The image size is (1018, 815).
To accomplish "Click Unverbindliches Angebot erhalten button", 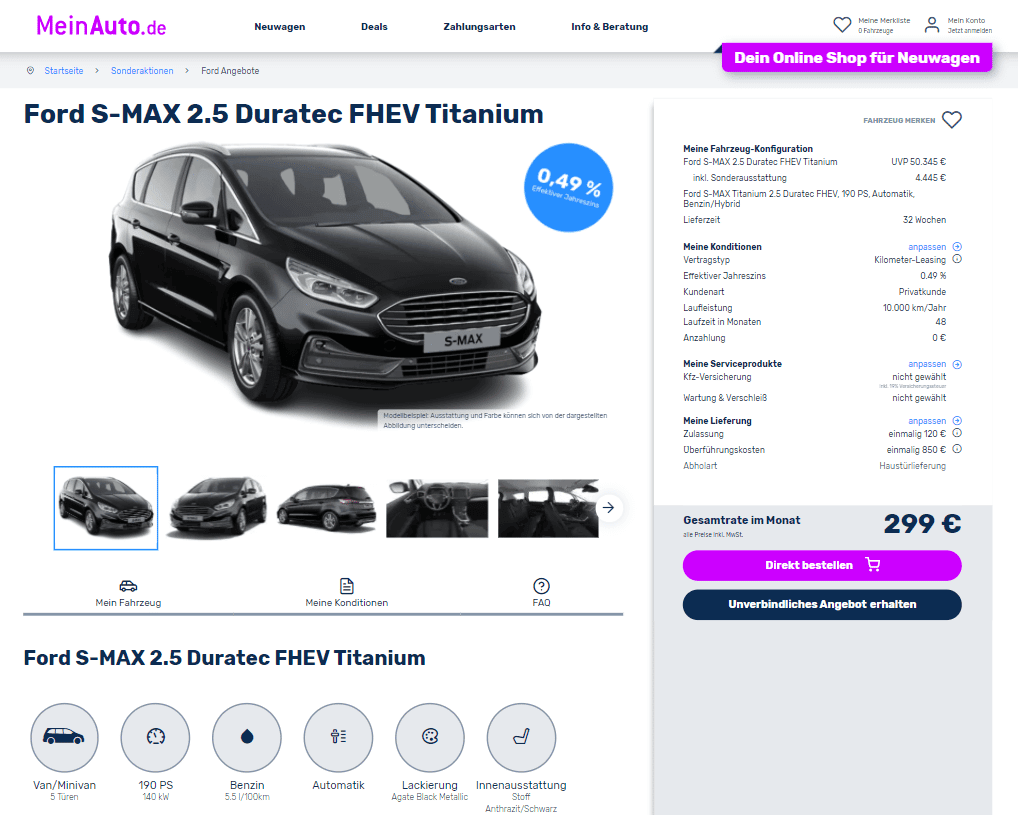I will (x=822, y=605).
